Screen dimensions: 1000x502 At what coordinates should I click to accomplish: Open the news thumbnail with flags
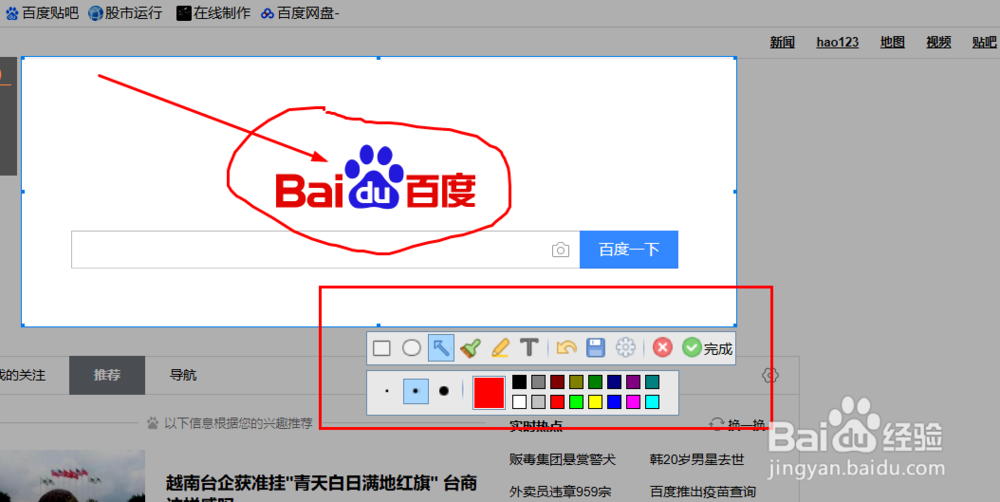73,476
